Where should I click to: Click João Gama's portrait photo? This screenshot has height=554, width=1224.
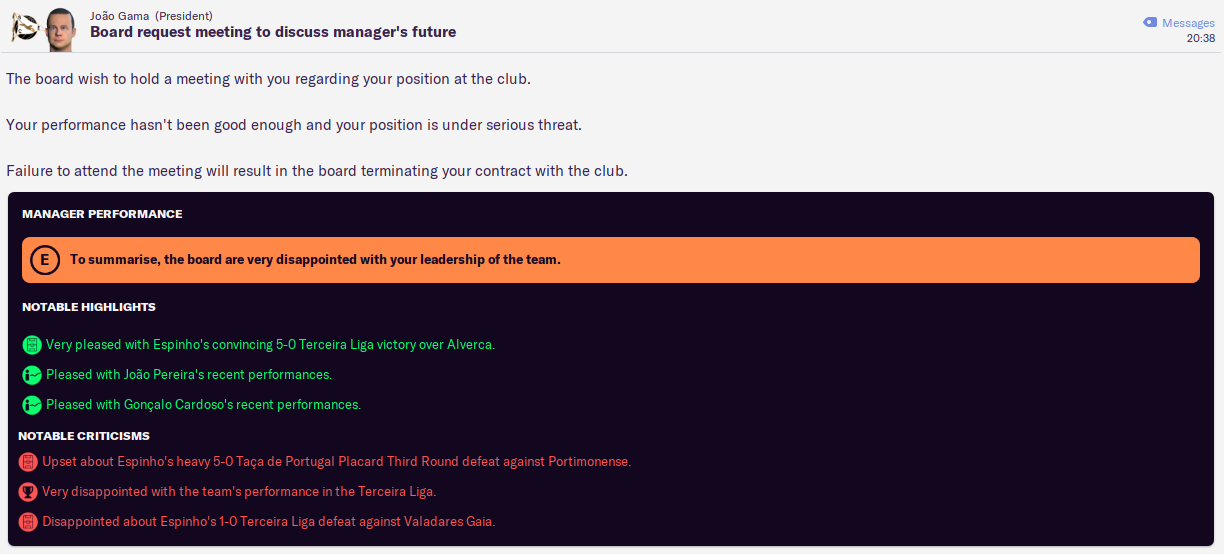tap(59, 28)
